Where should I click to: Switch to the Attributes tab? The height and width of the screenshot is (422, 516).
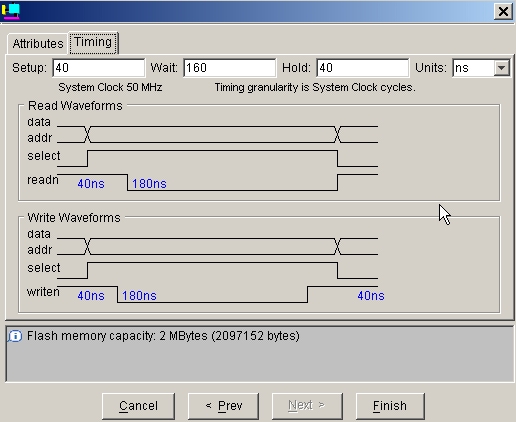coord(38,44)
